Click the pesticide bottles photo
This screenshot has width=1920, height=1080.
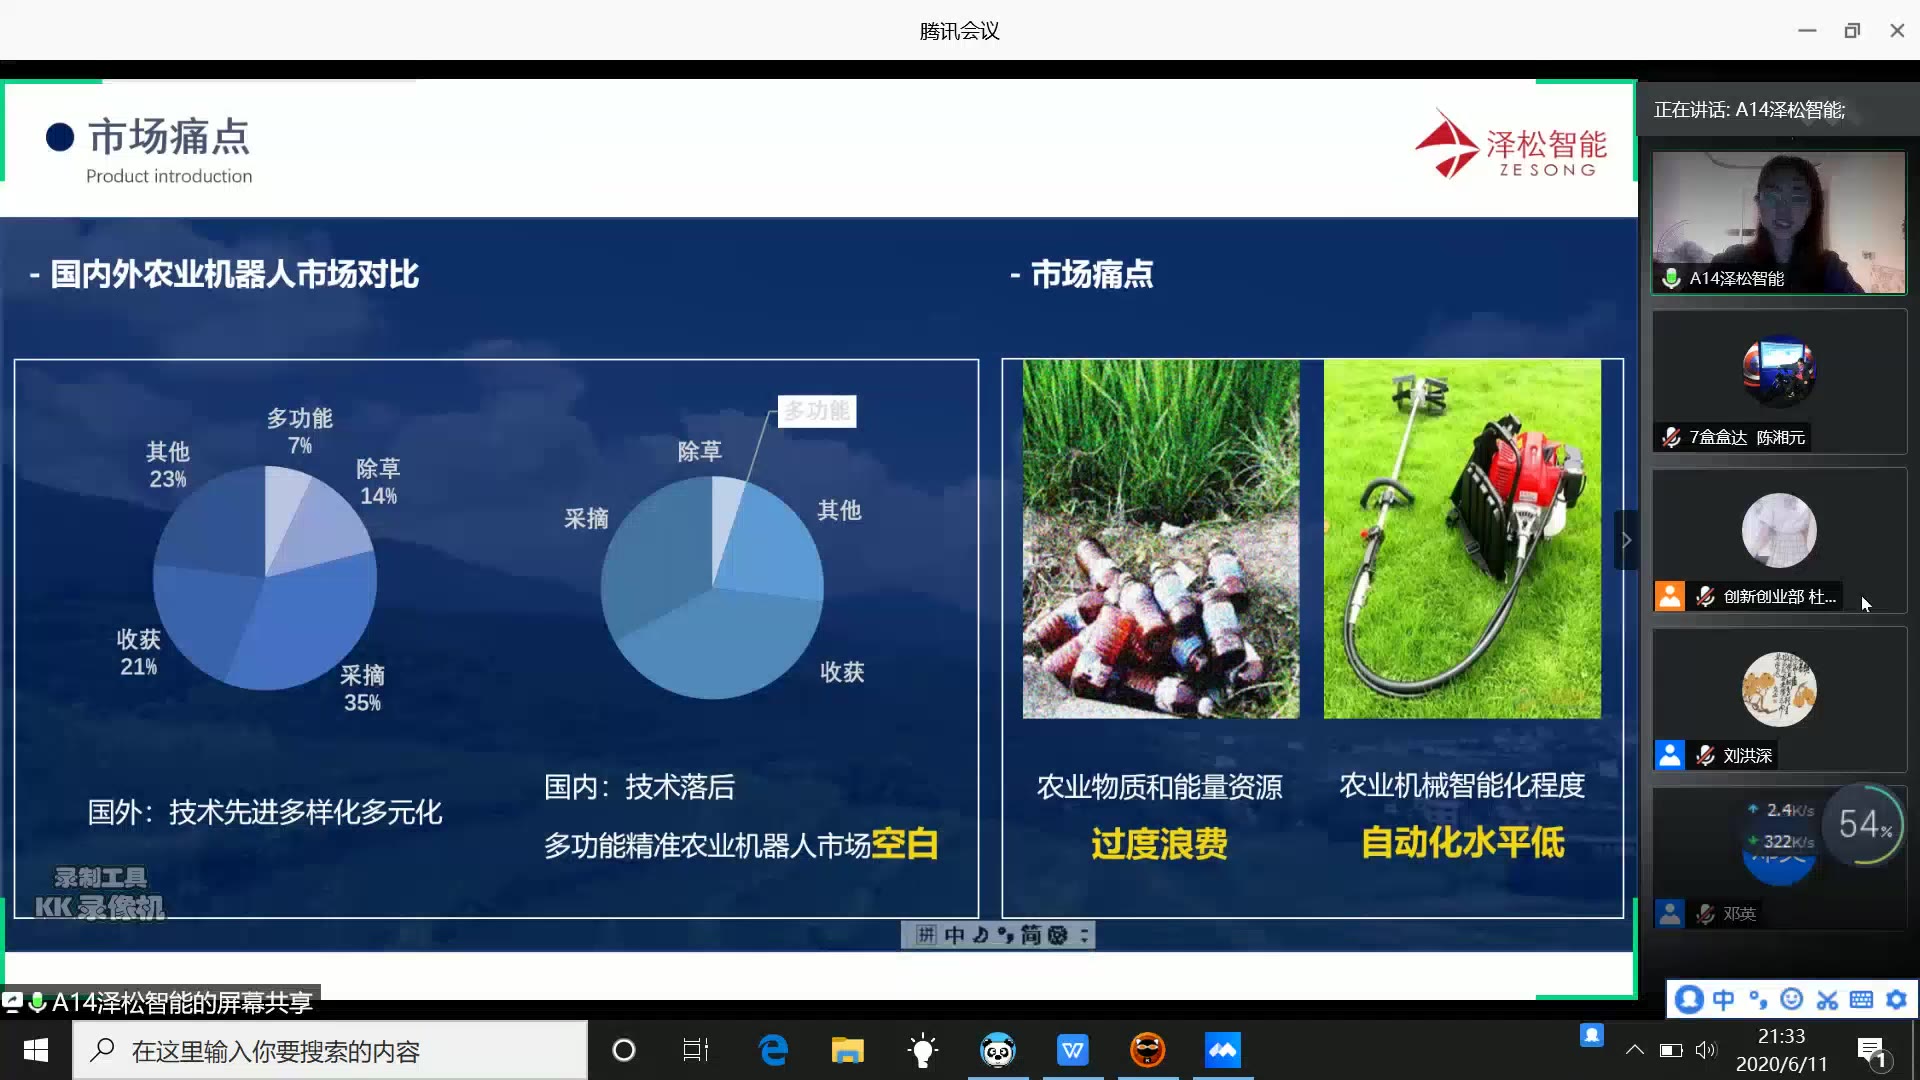(x=1161, y=539)
